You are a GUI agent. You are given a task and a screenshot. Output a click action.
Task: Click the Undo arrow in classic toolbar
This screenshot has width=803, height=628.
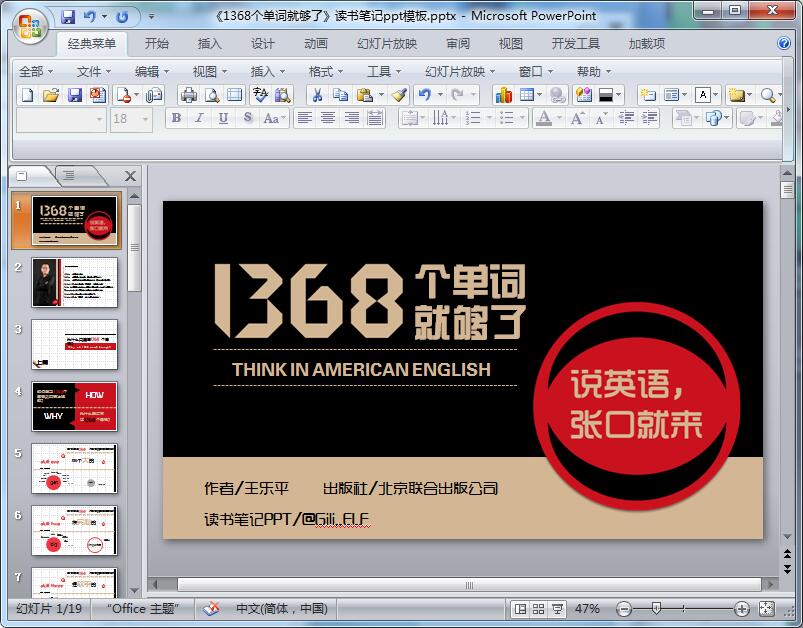pyautogui.click(x=424, y=95)
